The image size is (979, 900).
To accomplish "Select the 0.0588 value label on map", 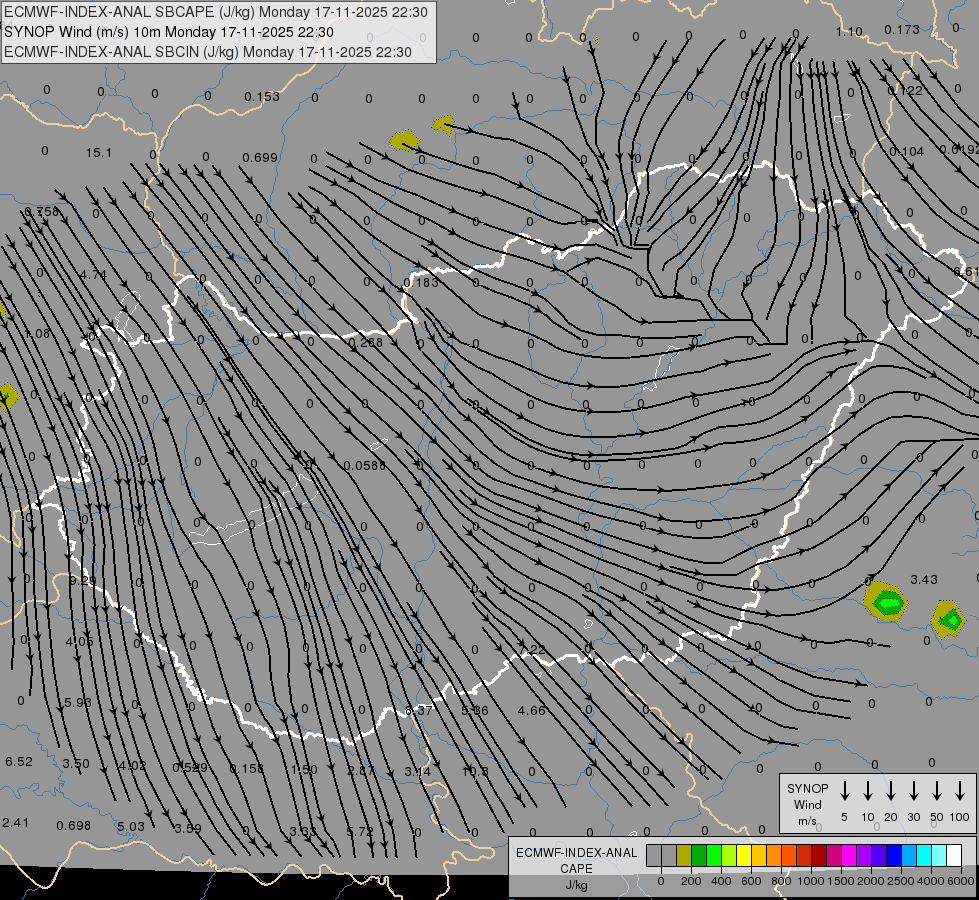I will point(363,466).
